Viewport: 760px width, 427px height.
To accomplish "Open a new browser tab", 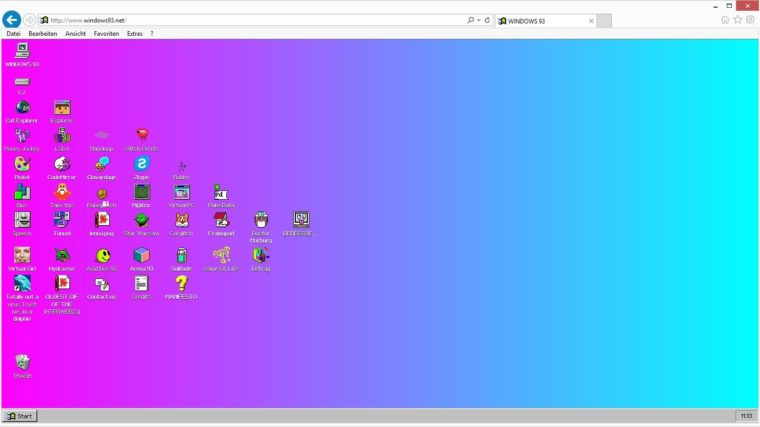I will [x=604, y=21].
